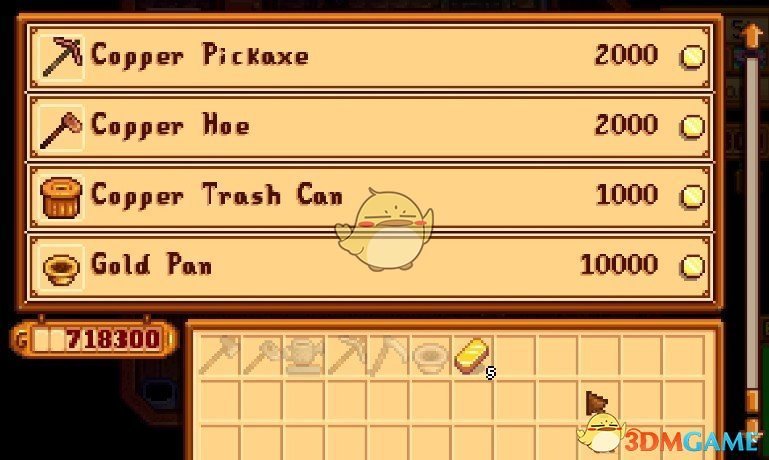
Task: Click the Copper Pickaxe icon in shop list
Action: click(x=62, y=57)
